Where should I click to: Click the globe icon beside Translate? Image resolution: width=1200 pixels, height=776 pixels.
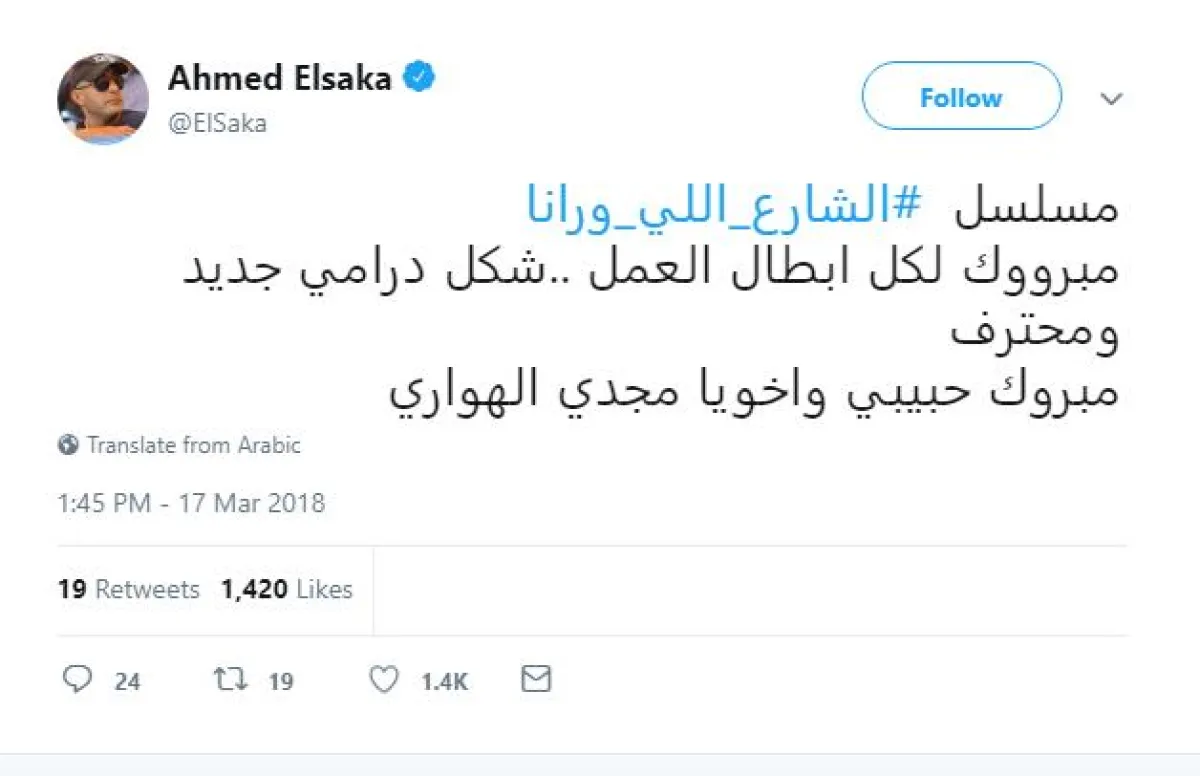point(68,445)
